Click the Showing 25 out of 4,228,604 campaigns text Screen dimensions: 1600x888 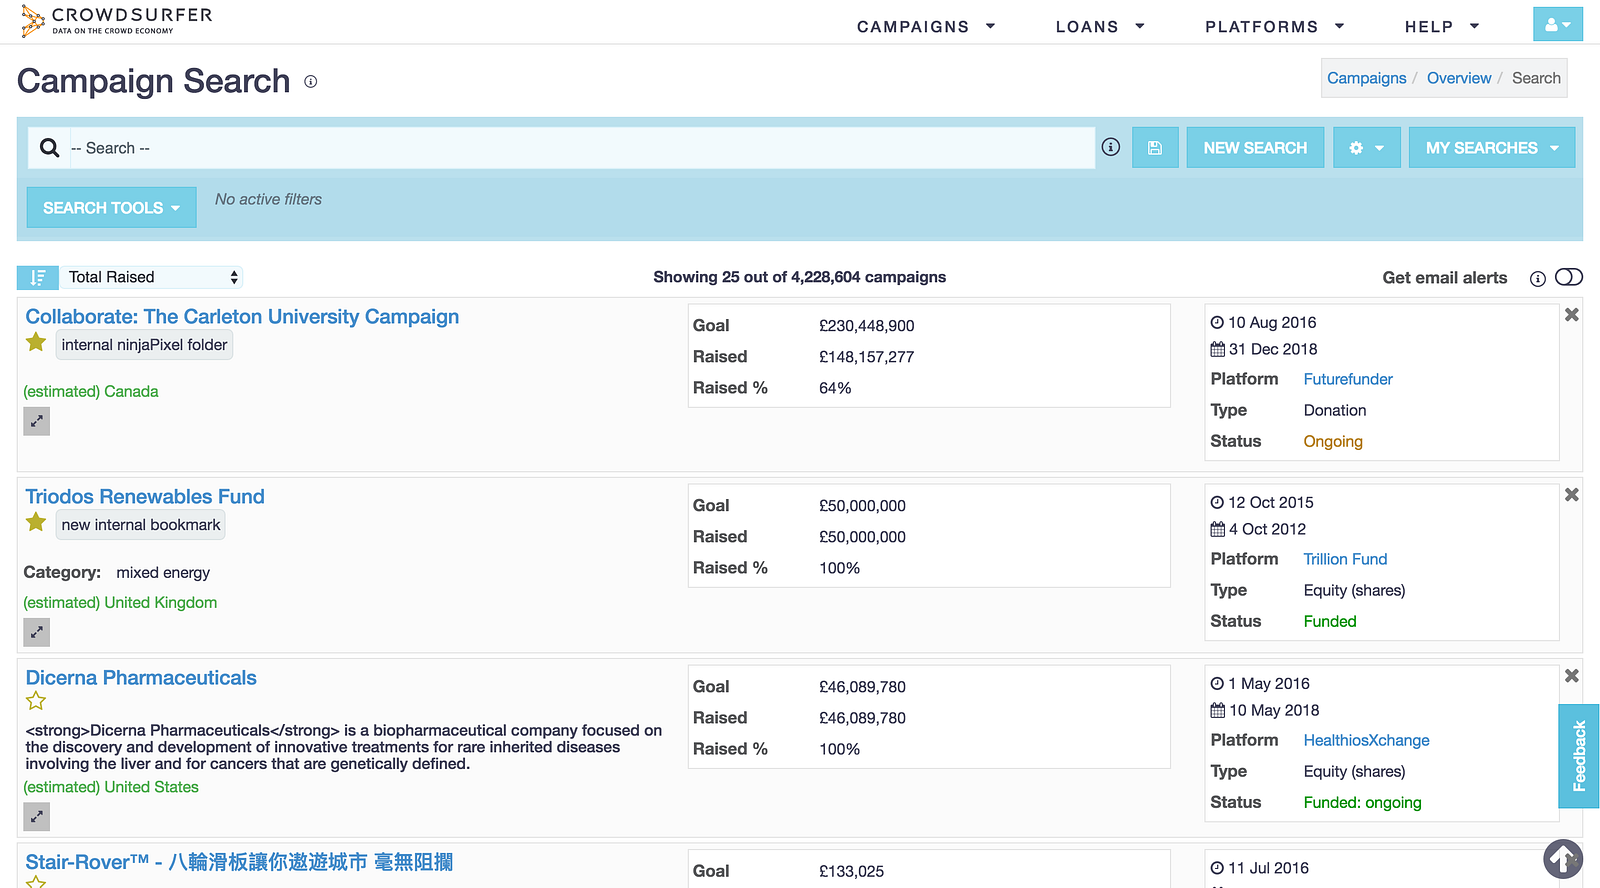799,277
